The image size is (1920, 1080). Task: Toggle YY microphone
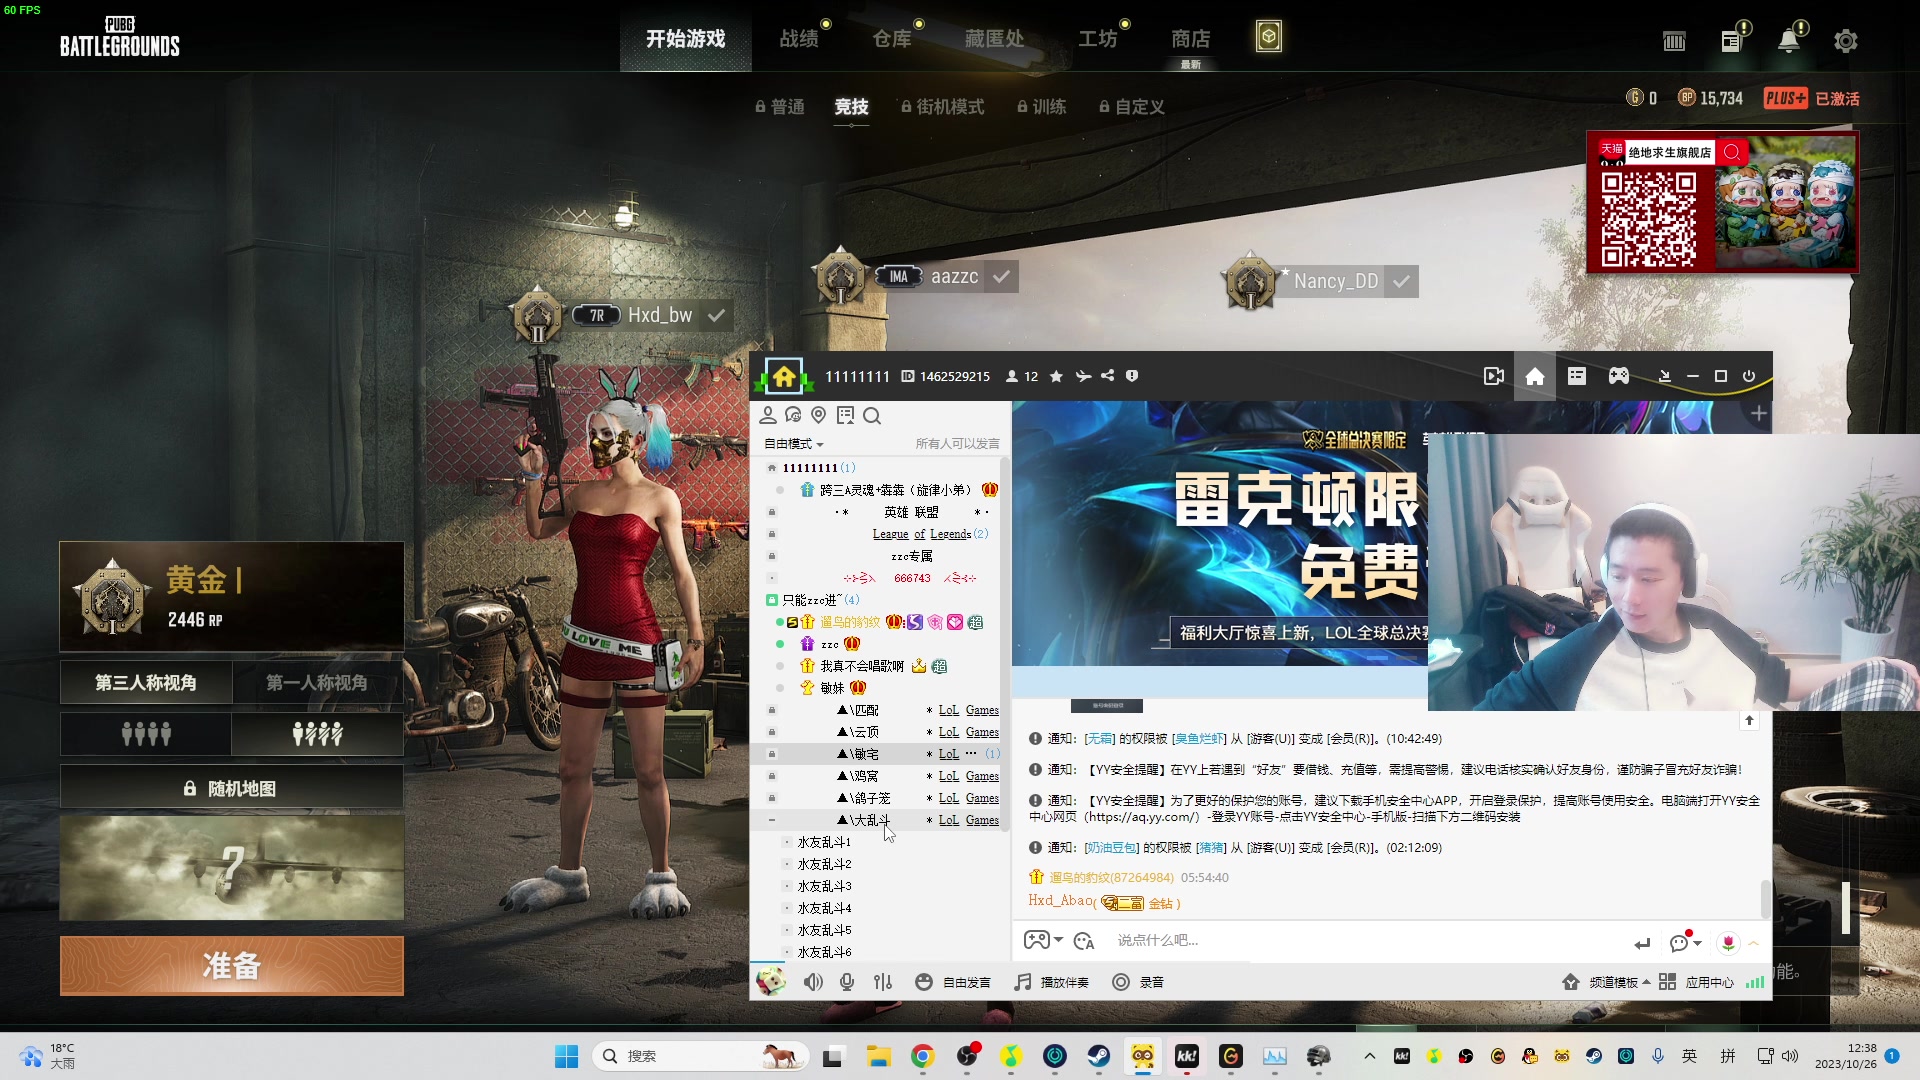pyautogui.click(x=847, y=982)
